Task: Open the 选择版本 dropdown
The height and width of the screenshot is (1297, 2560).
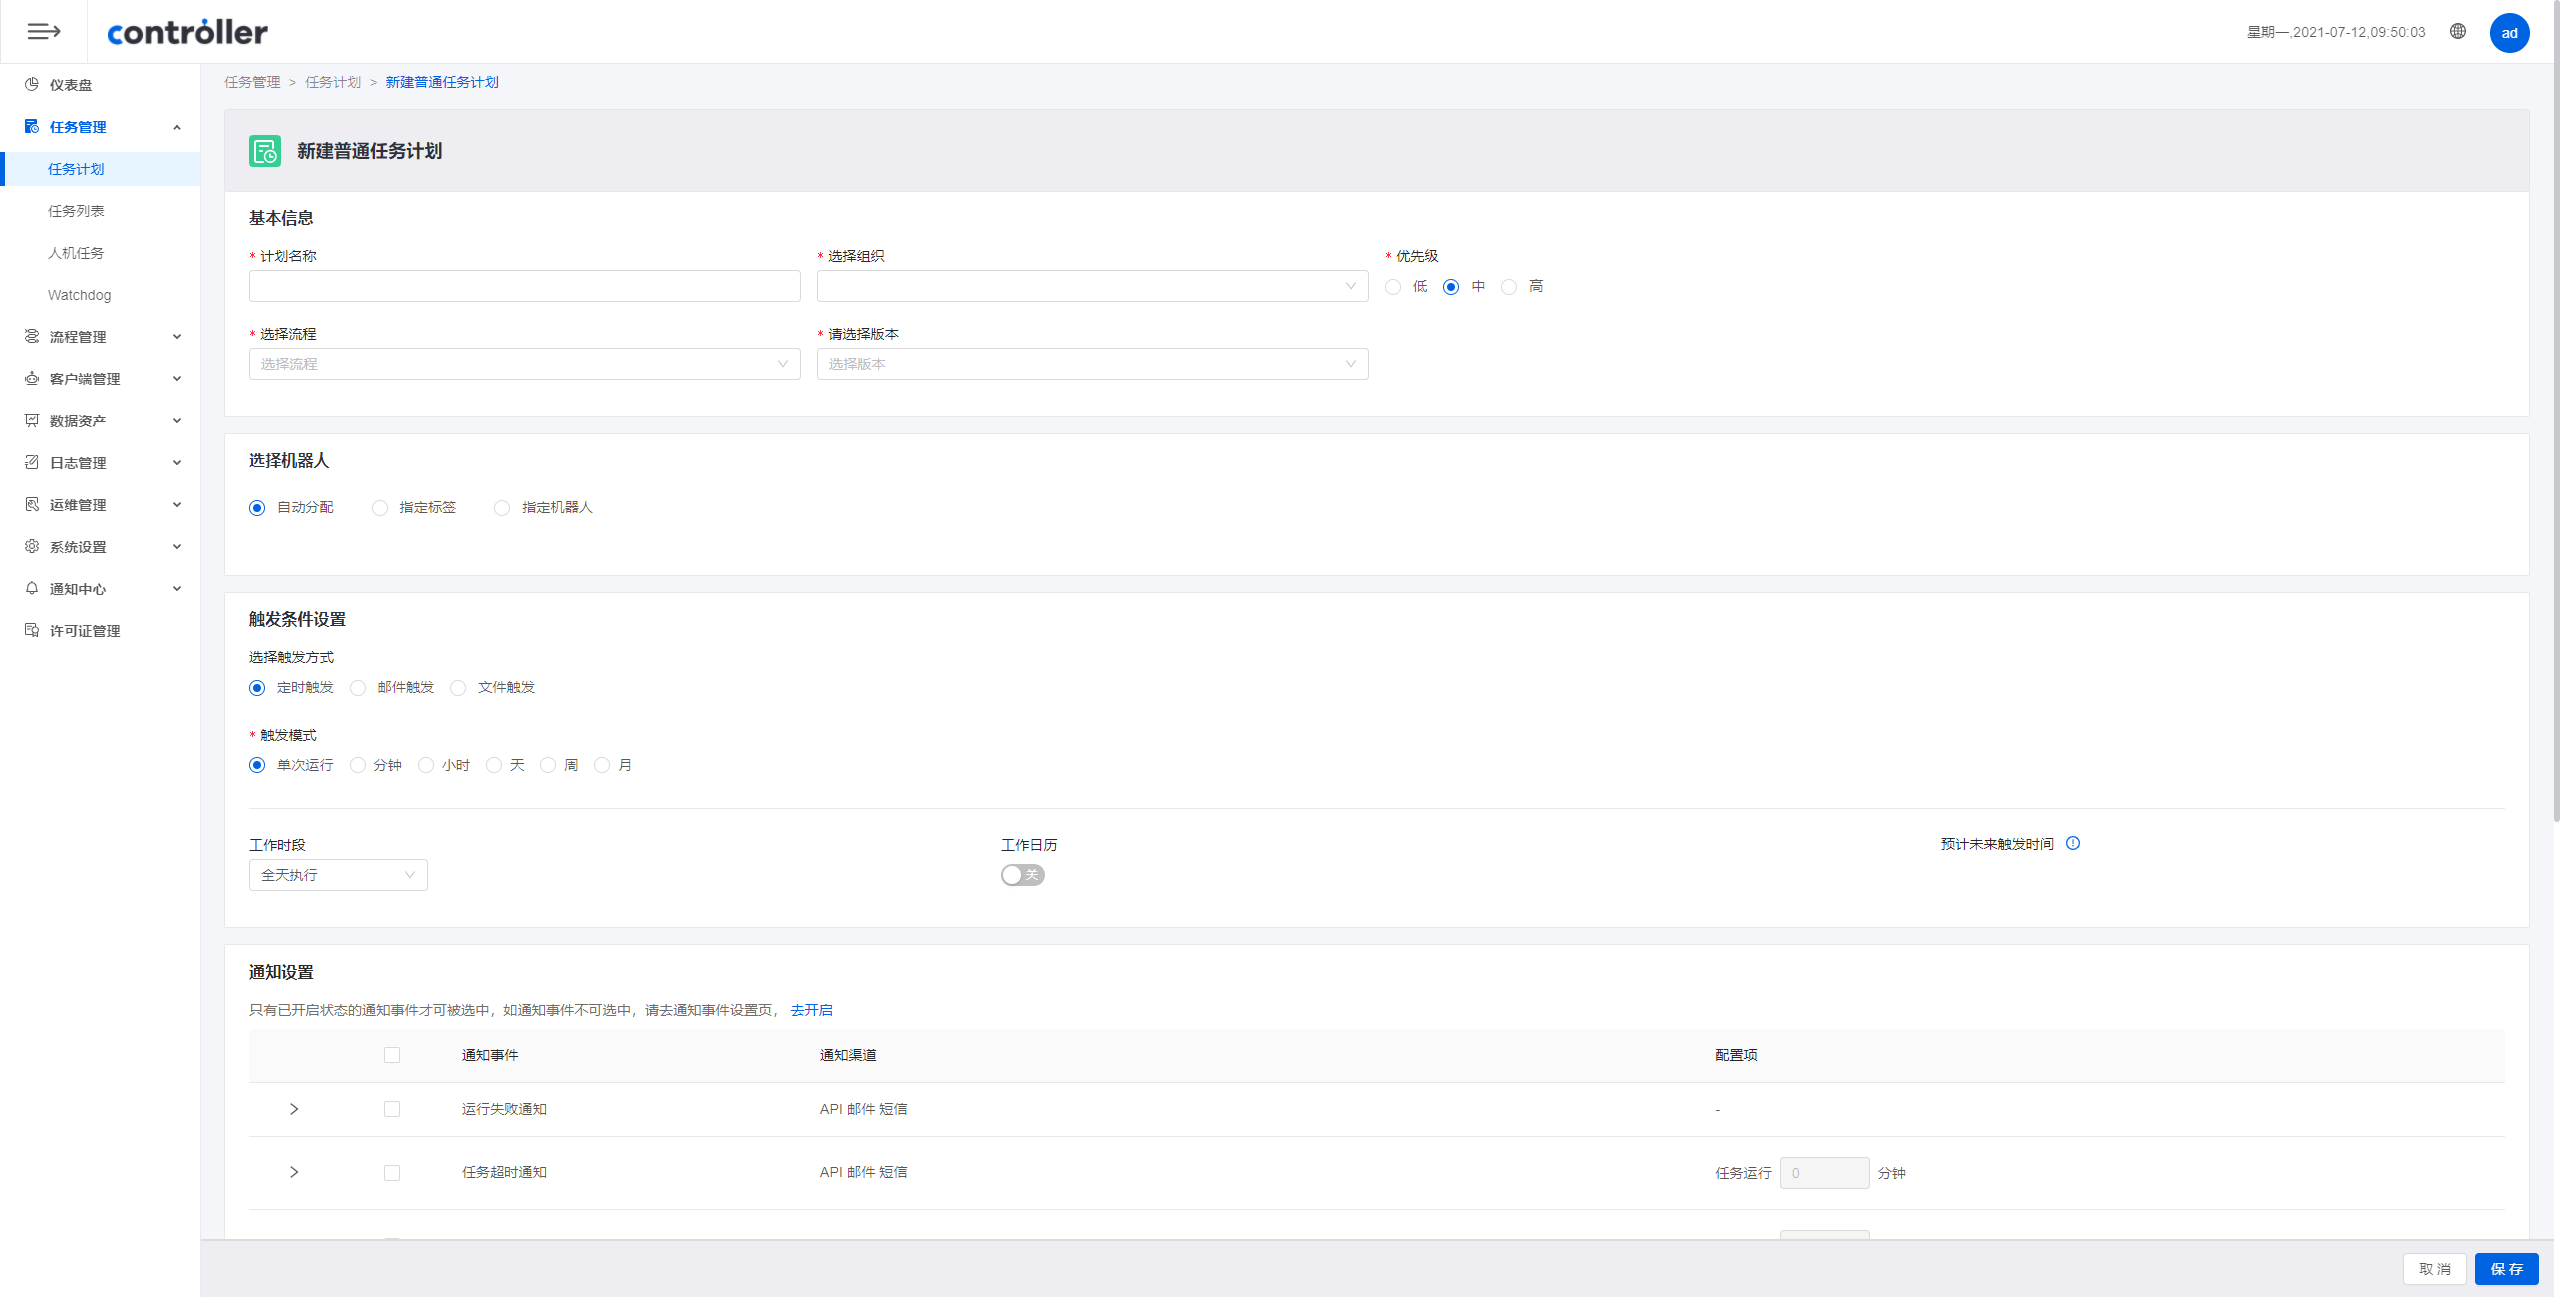Action: pyautogui.click(x=1092, y=364)
